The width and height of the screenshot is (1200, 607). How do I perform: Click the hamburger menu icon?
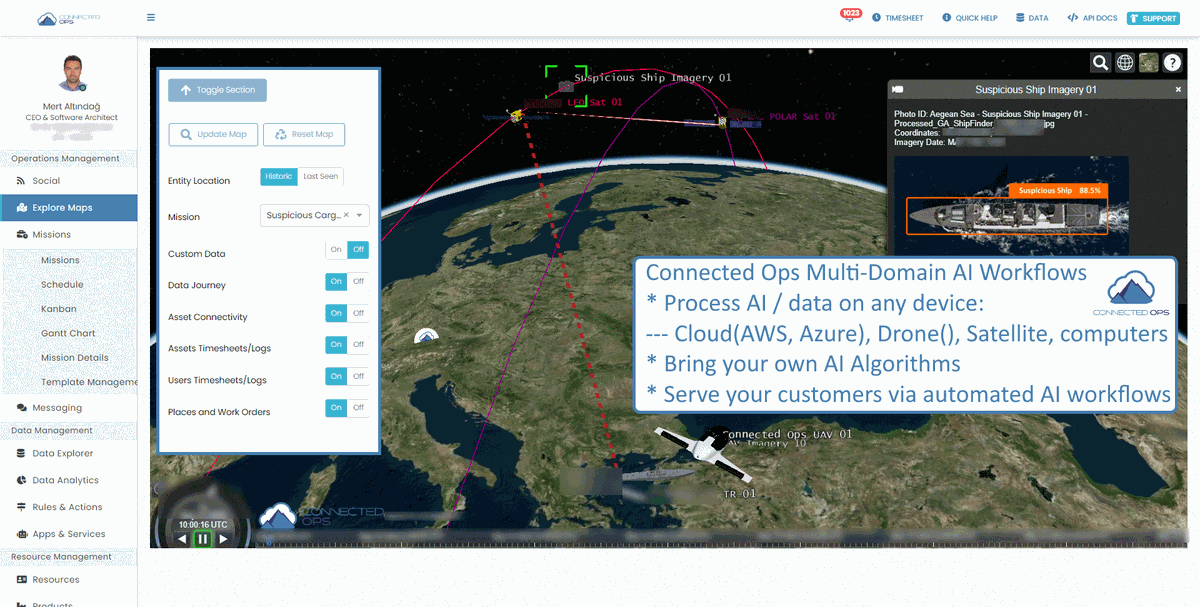click(151, 17)
